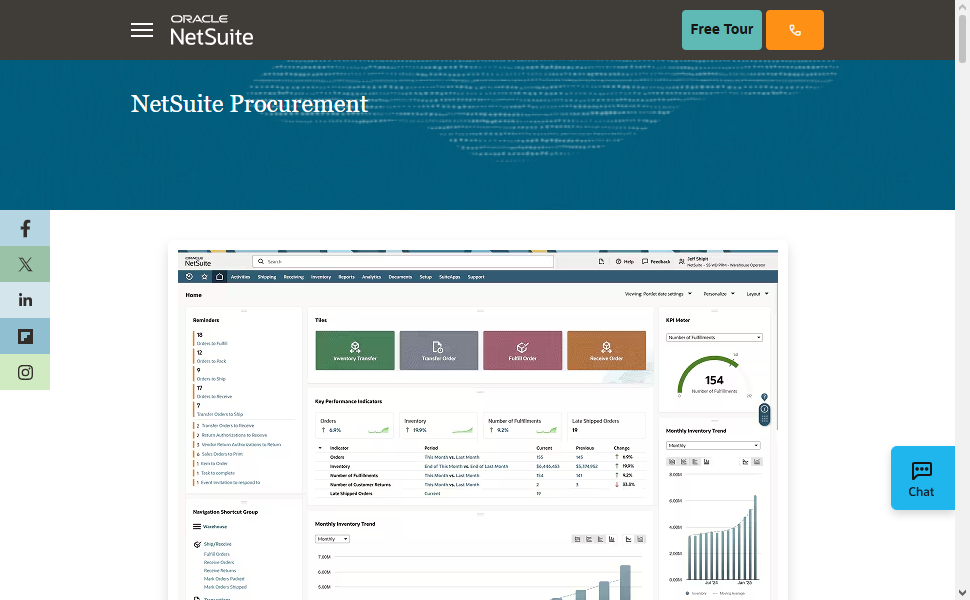Viewport: 970px width, 600px height.
Task: Open the hamburger navigation menu
Action: click(x=142, y=30)
